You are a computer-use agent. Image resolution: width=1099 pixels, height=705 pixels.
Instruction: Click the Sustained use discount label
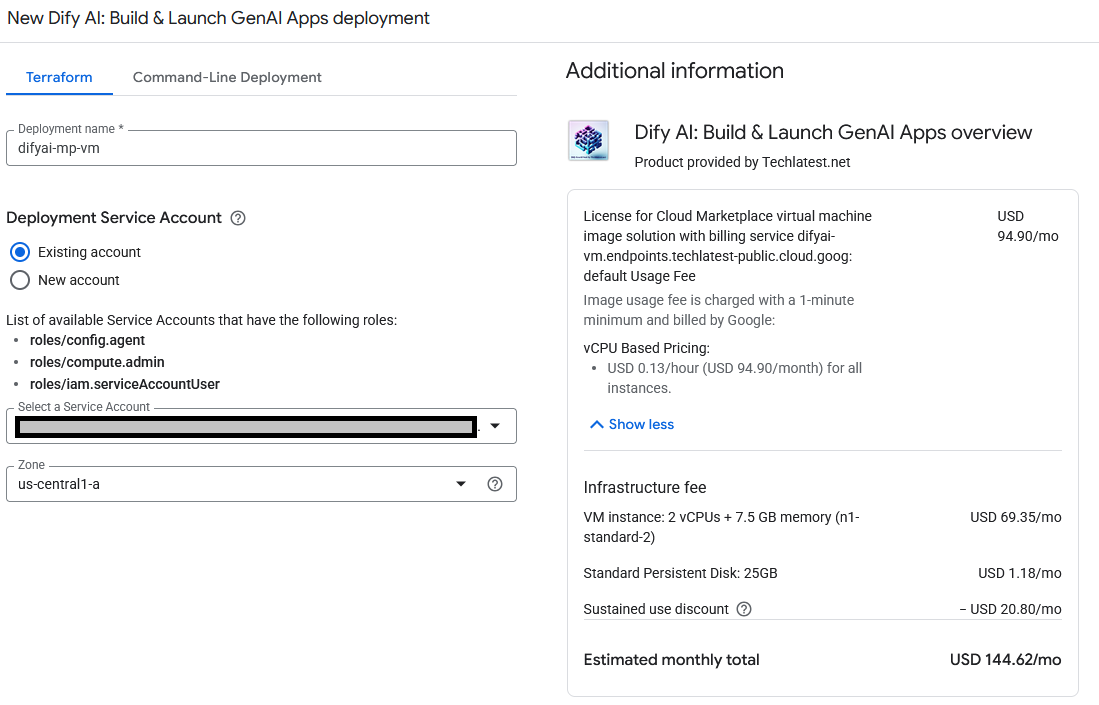coord(656,609)
